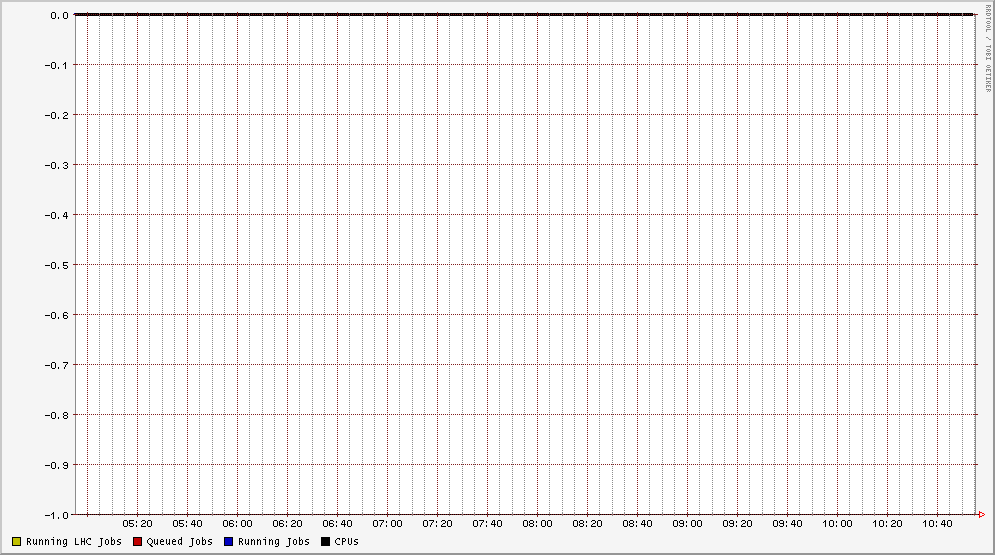Click the 07:20 time axis label
Viewport: 995px width, 555px height.
438,524
